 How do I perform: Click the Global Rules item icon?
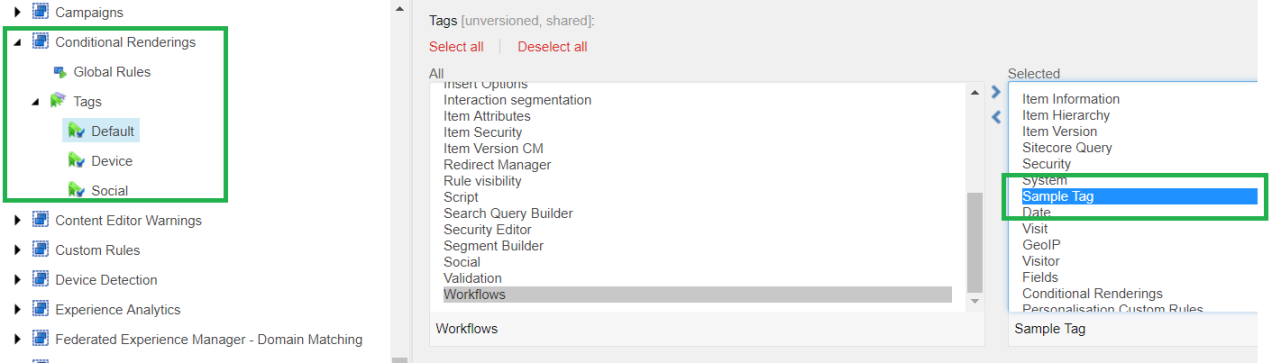tap(59, 72)
